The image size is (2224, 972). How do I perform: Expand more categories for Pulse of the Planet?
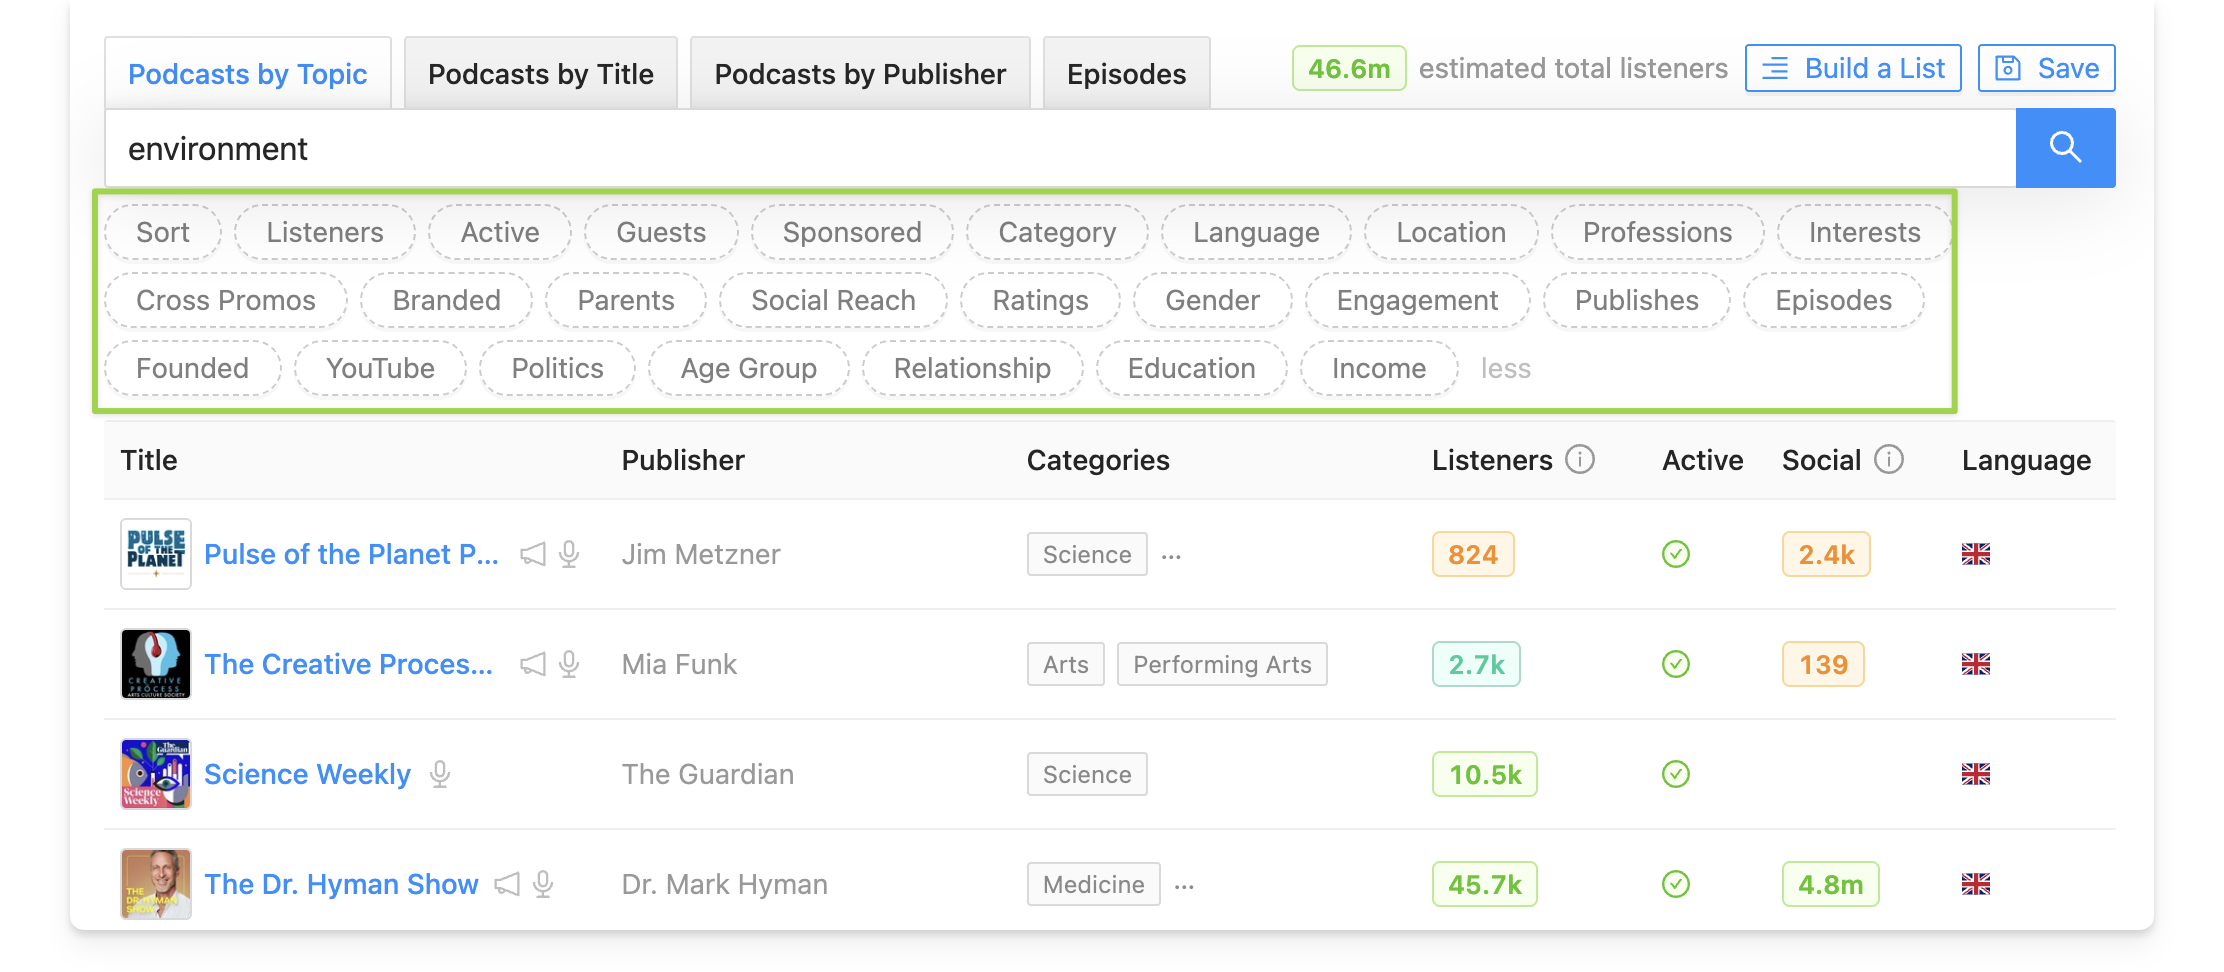1172,556
